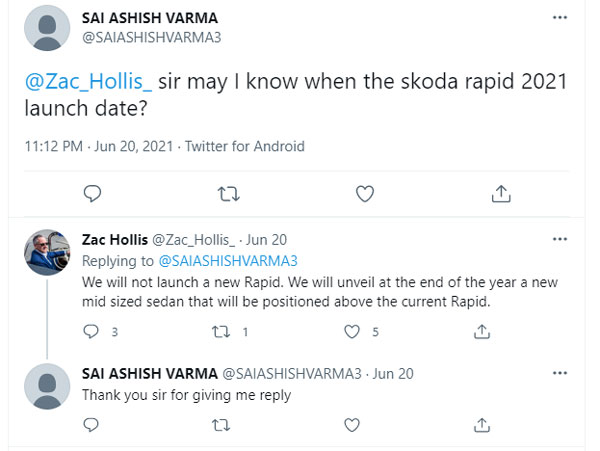This screenshot has width=600, height=451.
Task: Open more options on the last reply
Action: [560, 373]
